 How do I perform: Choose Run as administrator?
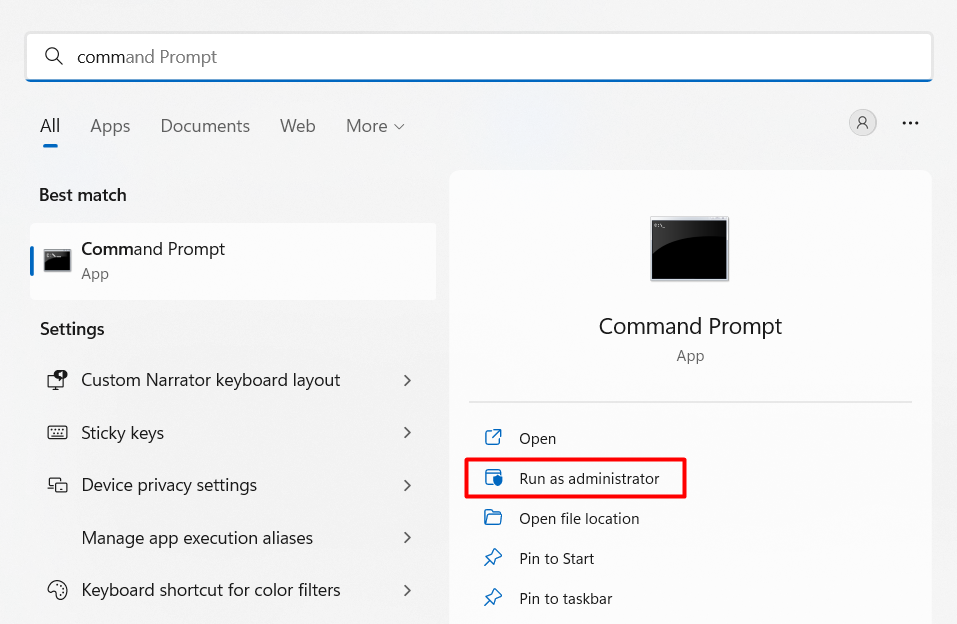tap(588, 479)
